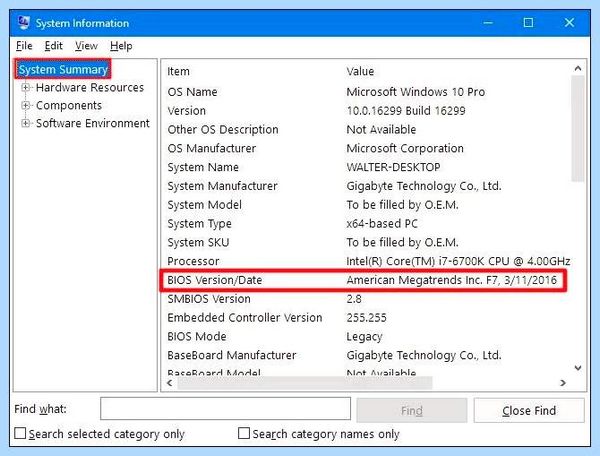Expand the Software Environment node
Screen dimensions: 600x456
[26, 123]
